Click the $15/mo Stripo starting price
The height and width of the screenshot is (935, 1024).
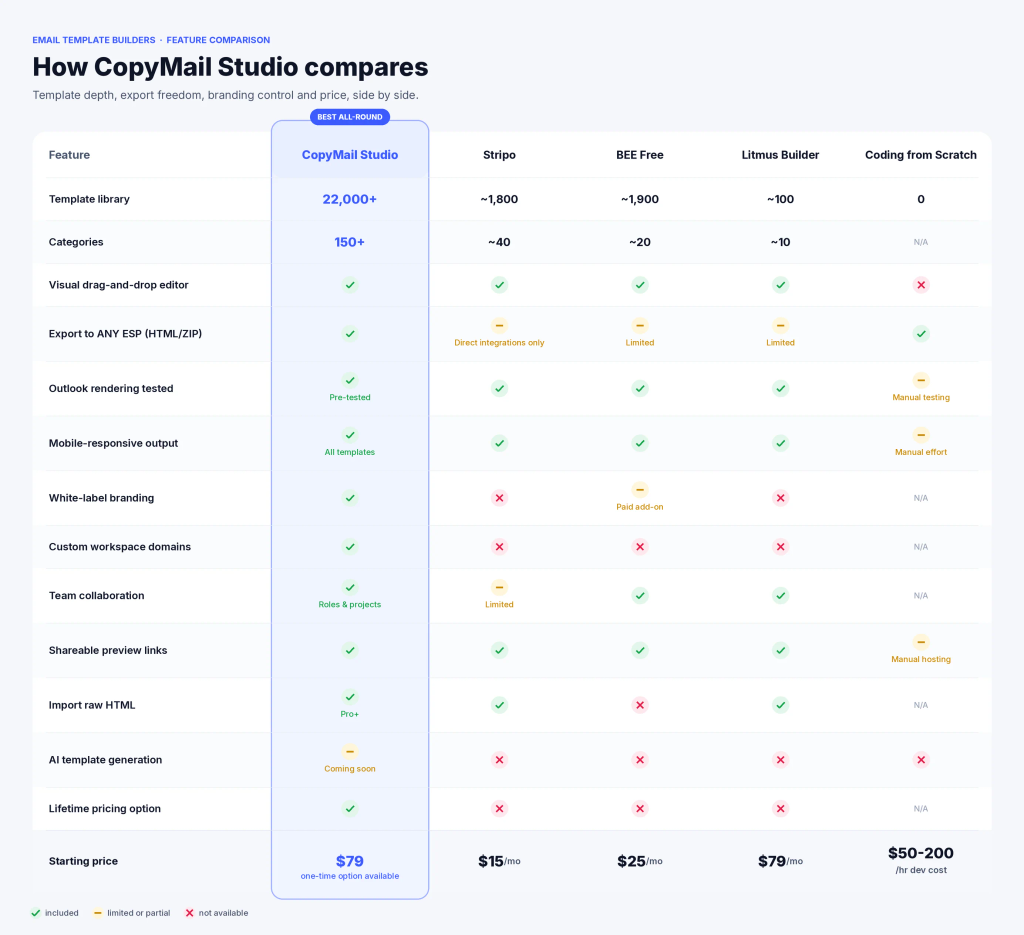tap(499, 861)
